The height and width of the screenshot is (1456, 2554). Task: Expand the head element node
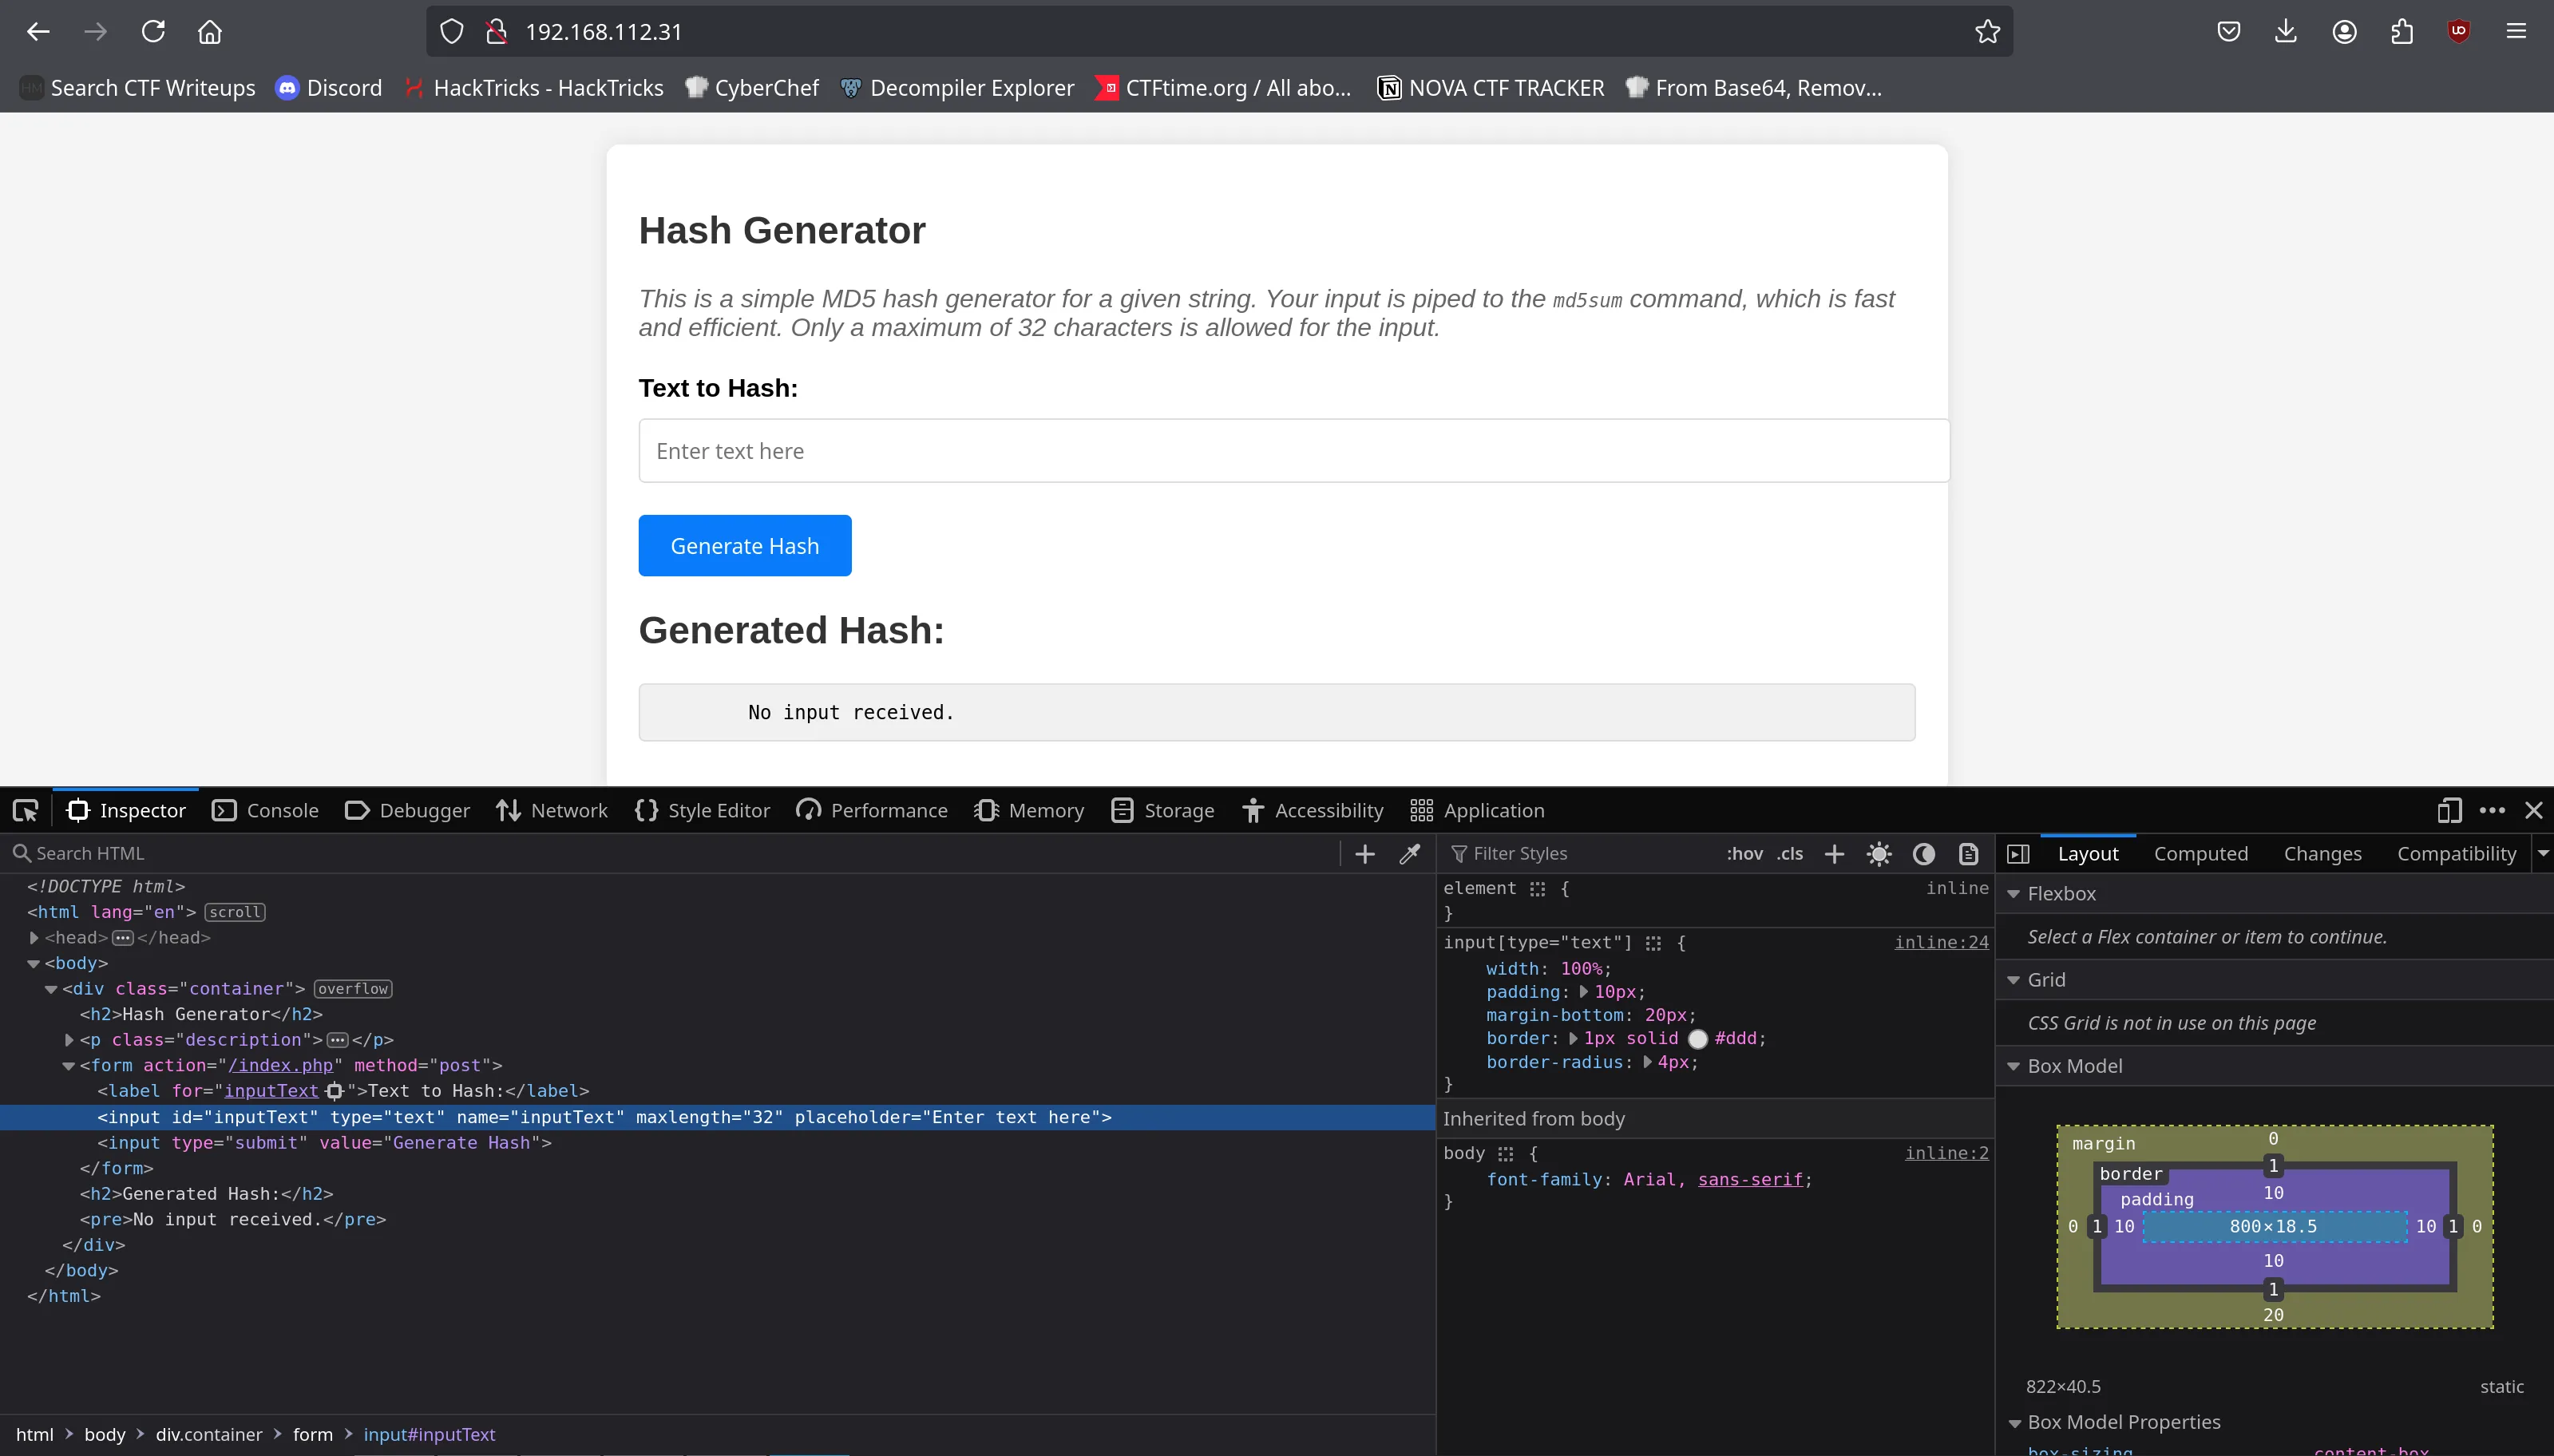pyautogui.click(x=34, y=938)
